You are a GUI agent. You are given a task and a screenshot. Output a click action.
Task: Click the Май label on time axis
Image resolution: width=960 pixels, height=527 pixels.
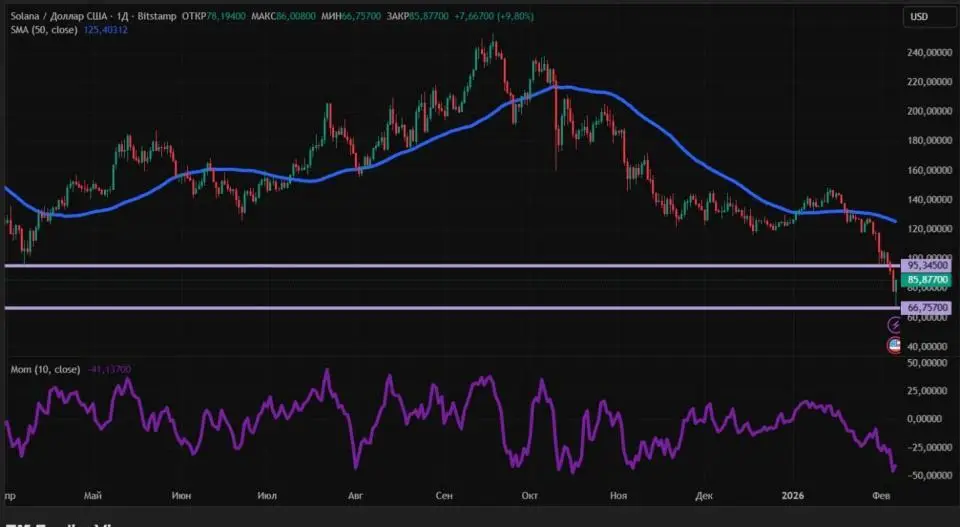94,495
